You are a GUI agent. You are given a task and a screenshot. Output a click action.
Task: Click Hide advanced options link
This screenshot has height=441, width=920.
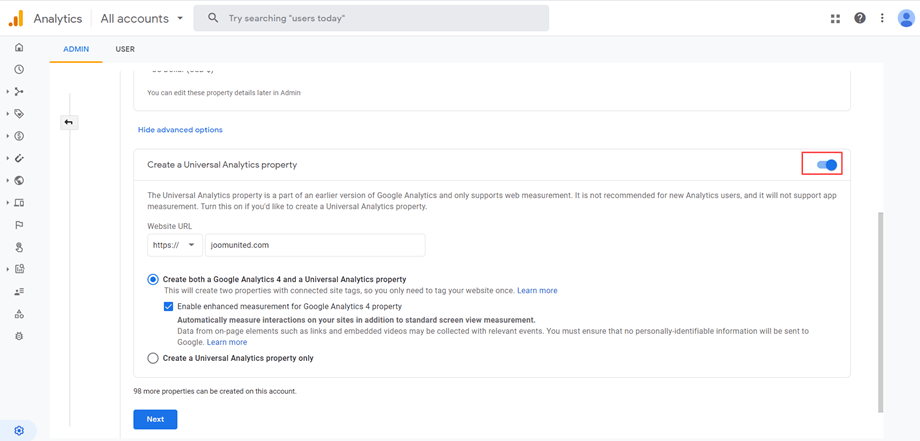180,130
